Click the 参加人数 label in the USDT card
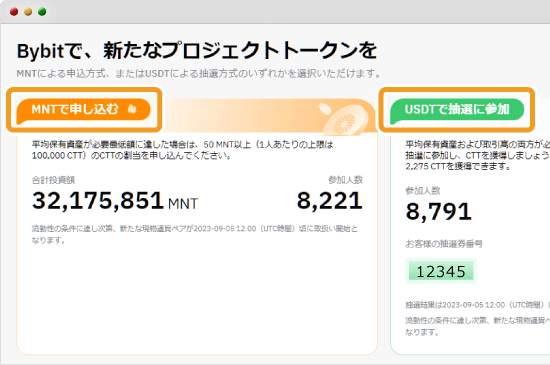 pyautogui.click(x=423, y=191)
